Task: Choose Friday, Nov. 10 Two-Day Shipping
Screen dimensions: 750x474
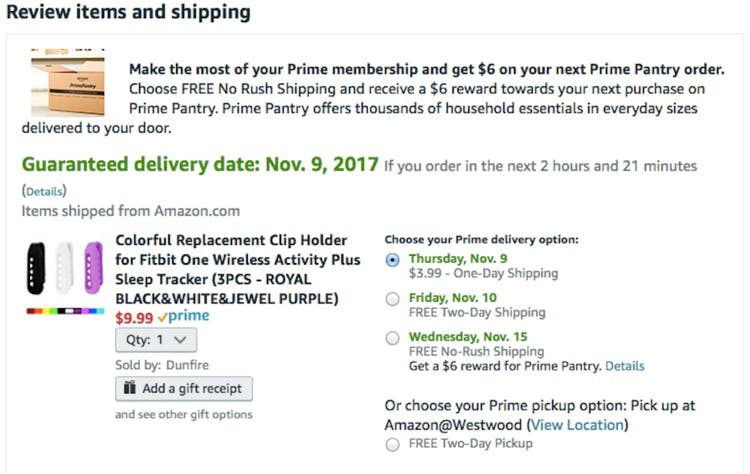Action: (x=392, y=298)
